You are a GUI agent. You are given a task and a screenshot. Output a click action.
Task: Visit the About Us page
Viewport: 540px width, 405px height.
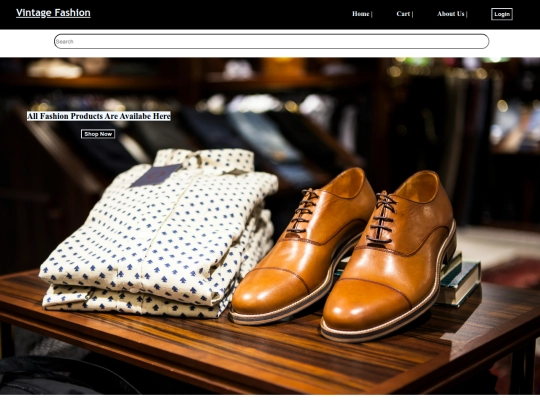(x=451, y=14)
